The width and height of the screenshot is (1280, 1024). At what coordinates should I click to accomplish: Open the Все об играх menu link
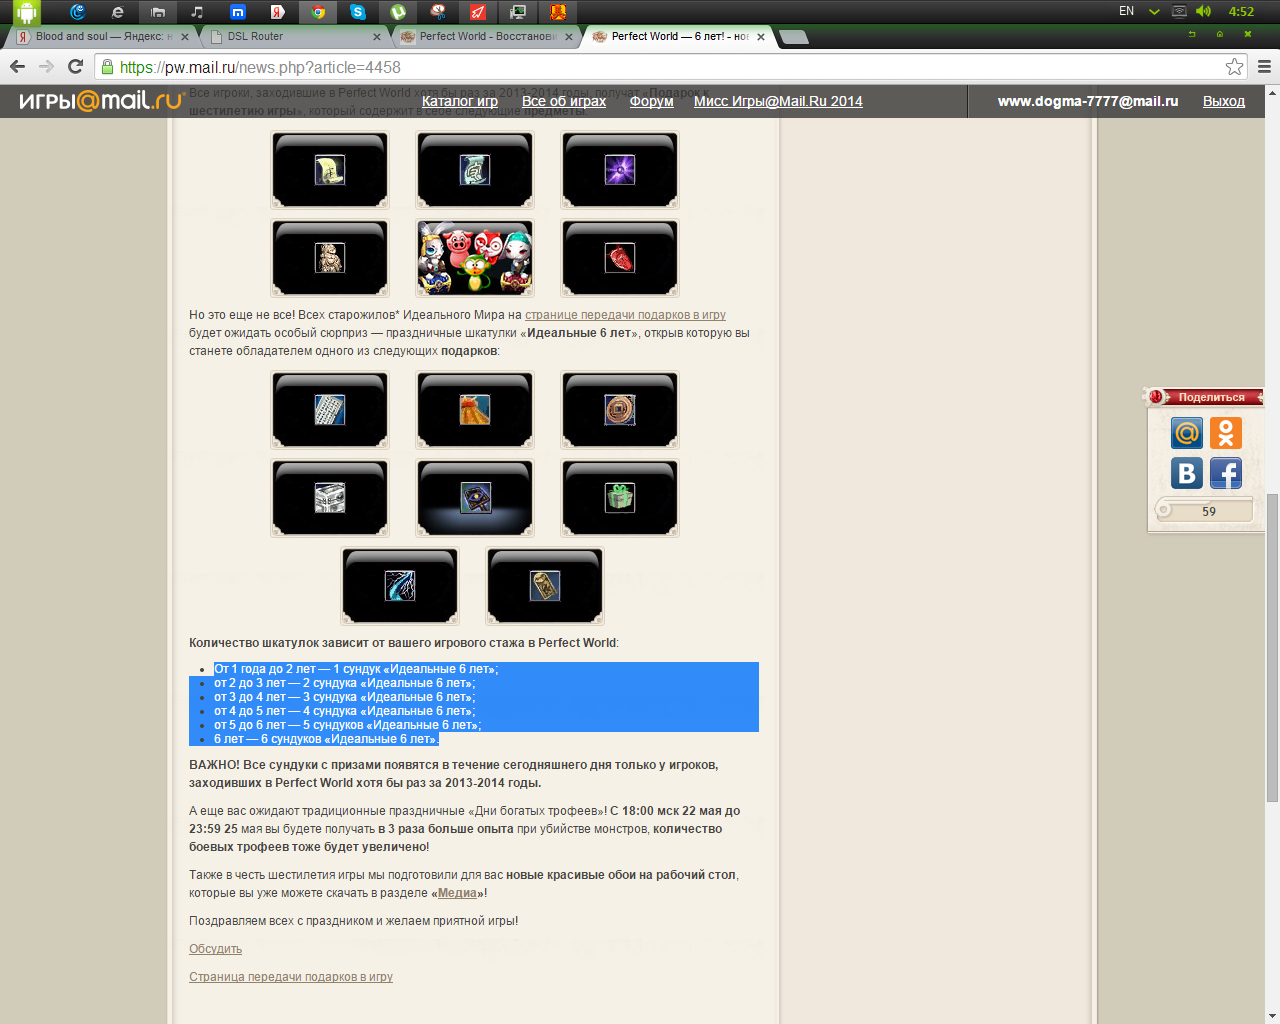[x=564, y=101]
